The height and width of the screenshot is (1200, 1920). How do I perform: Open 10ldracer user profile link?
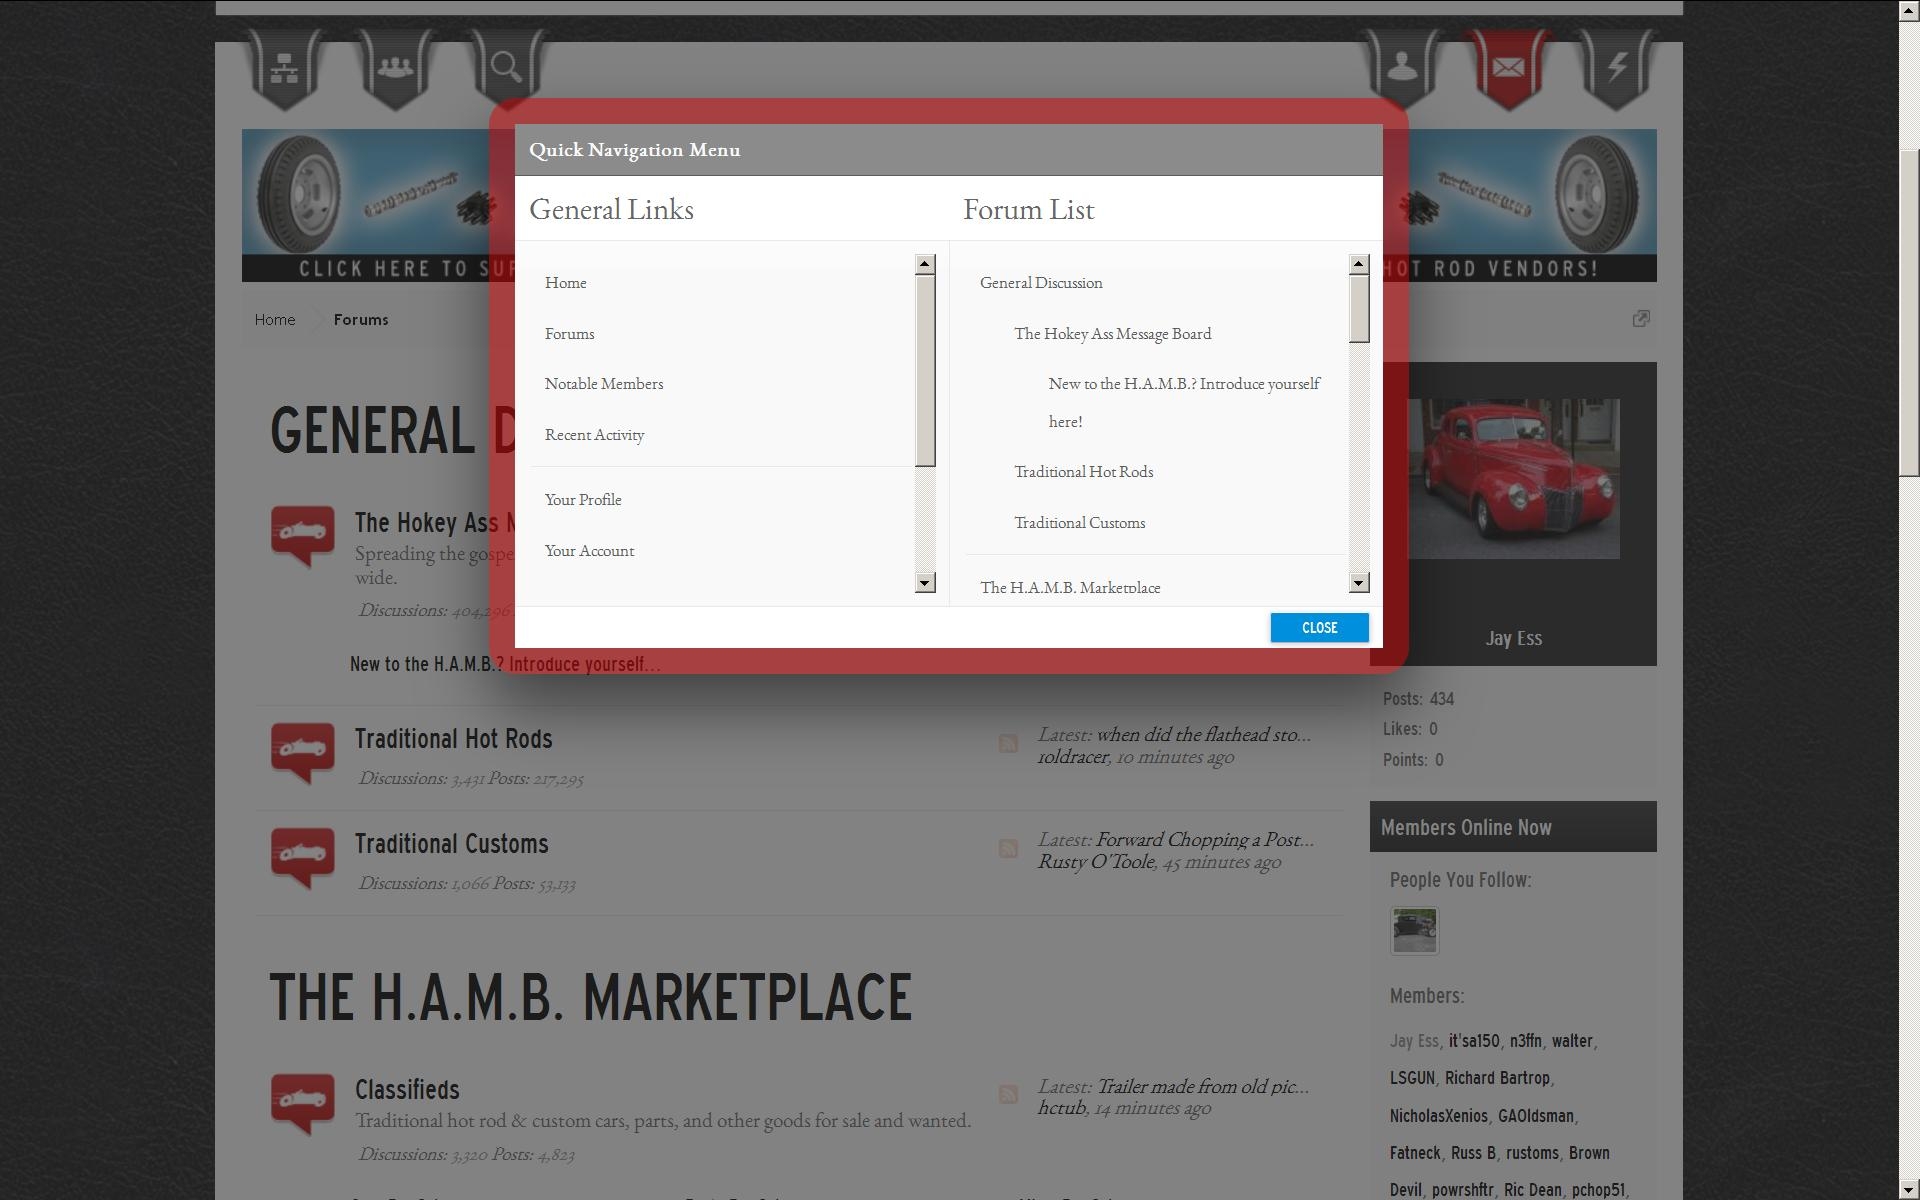[1072, 757]
